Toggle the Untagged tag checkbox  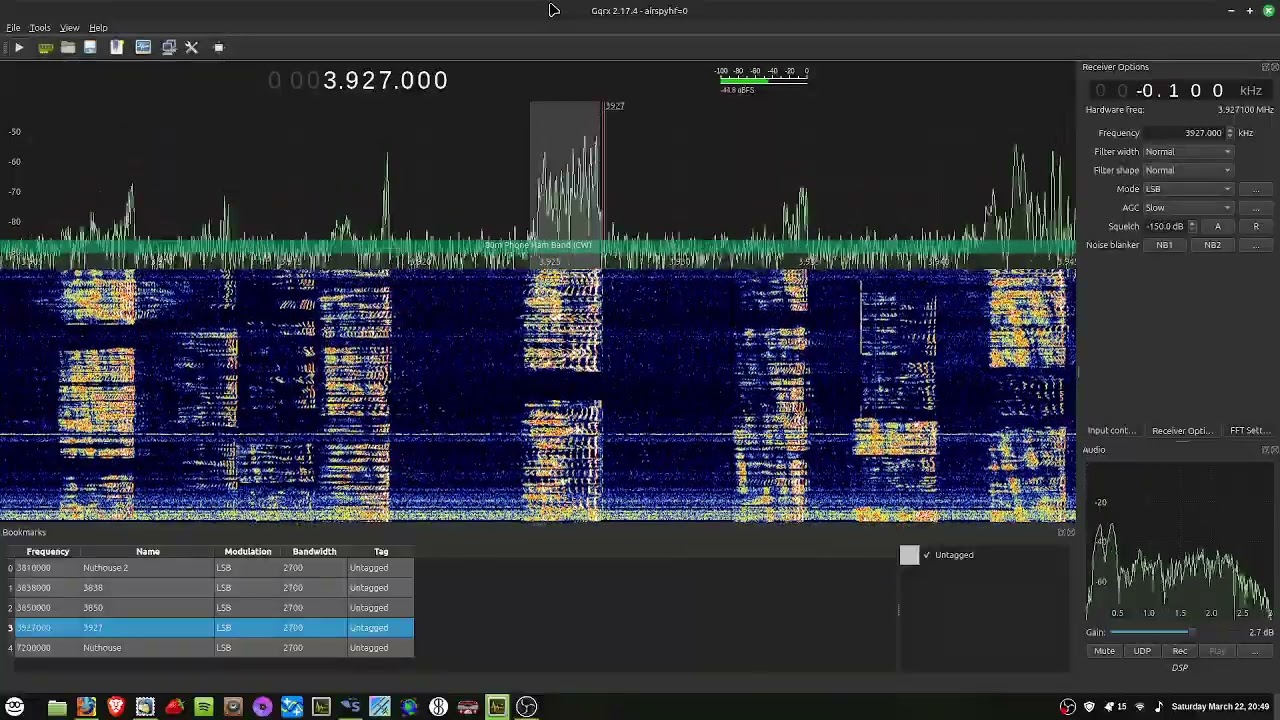click(927, 555)
